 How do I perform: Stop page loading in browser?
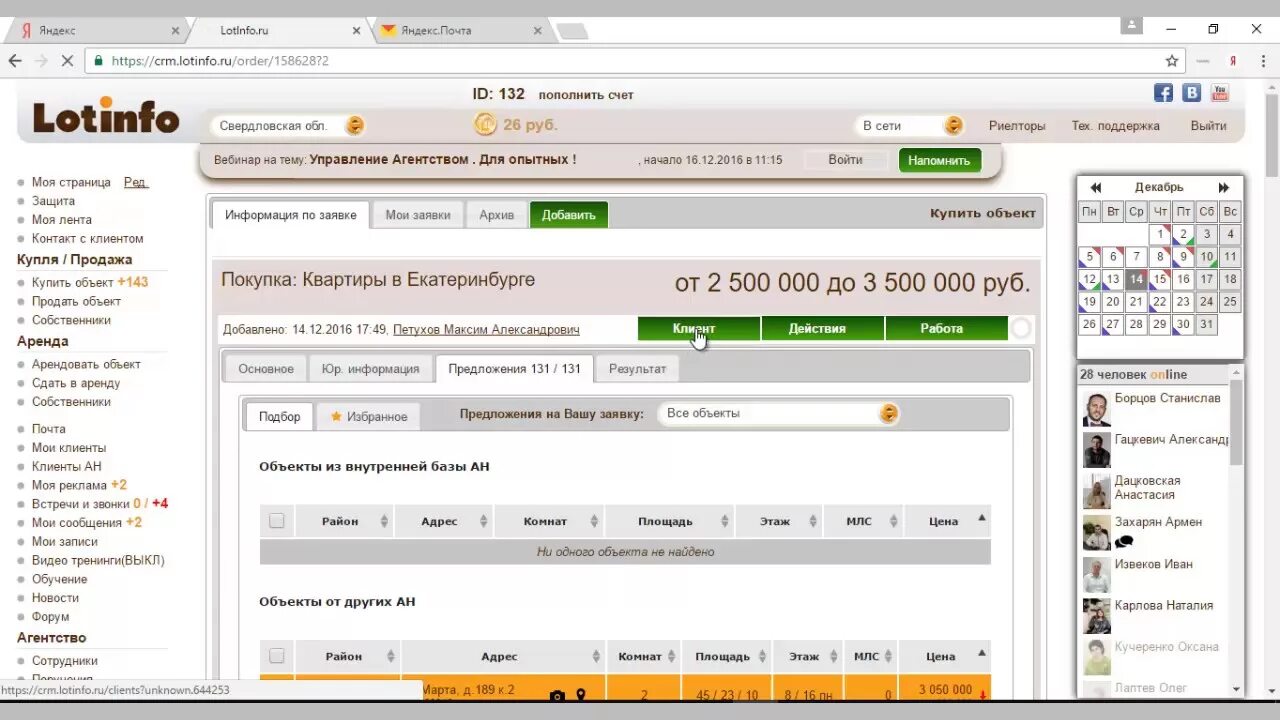coord(68,60)
